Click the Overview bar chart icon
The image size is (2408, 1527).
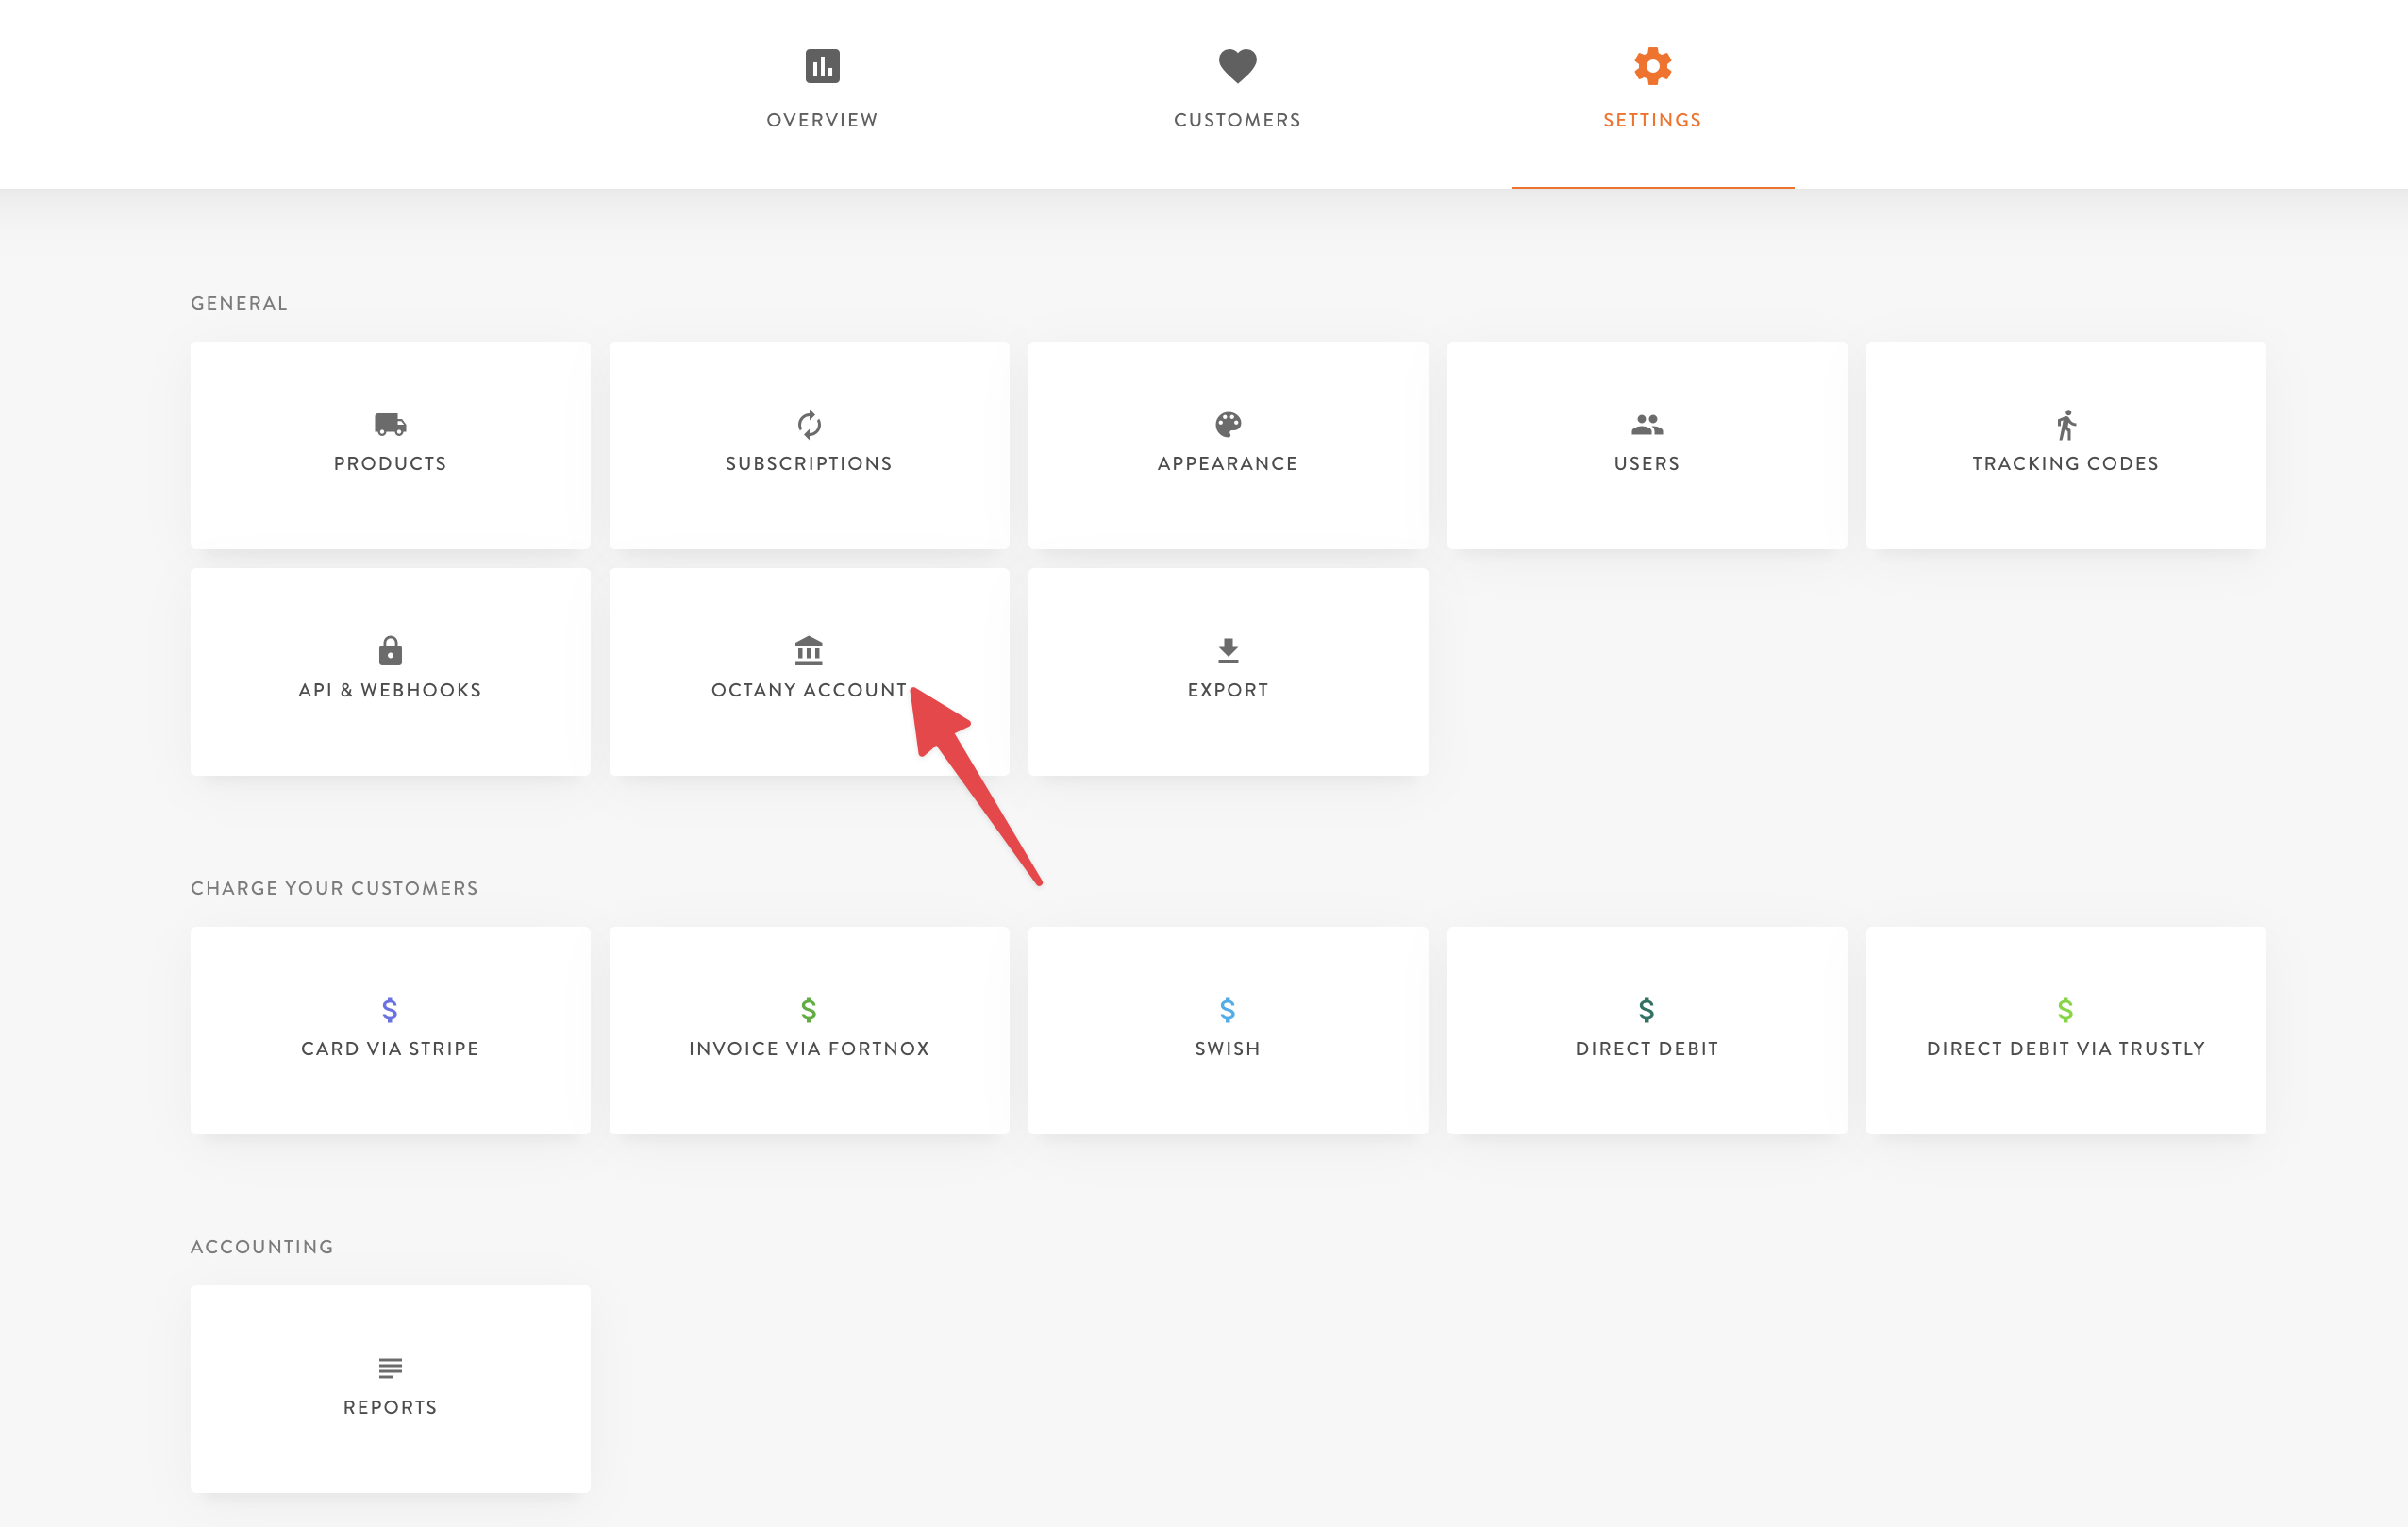tap(822, 66)
